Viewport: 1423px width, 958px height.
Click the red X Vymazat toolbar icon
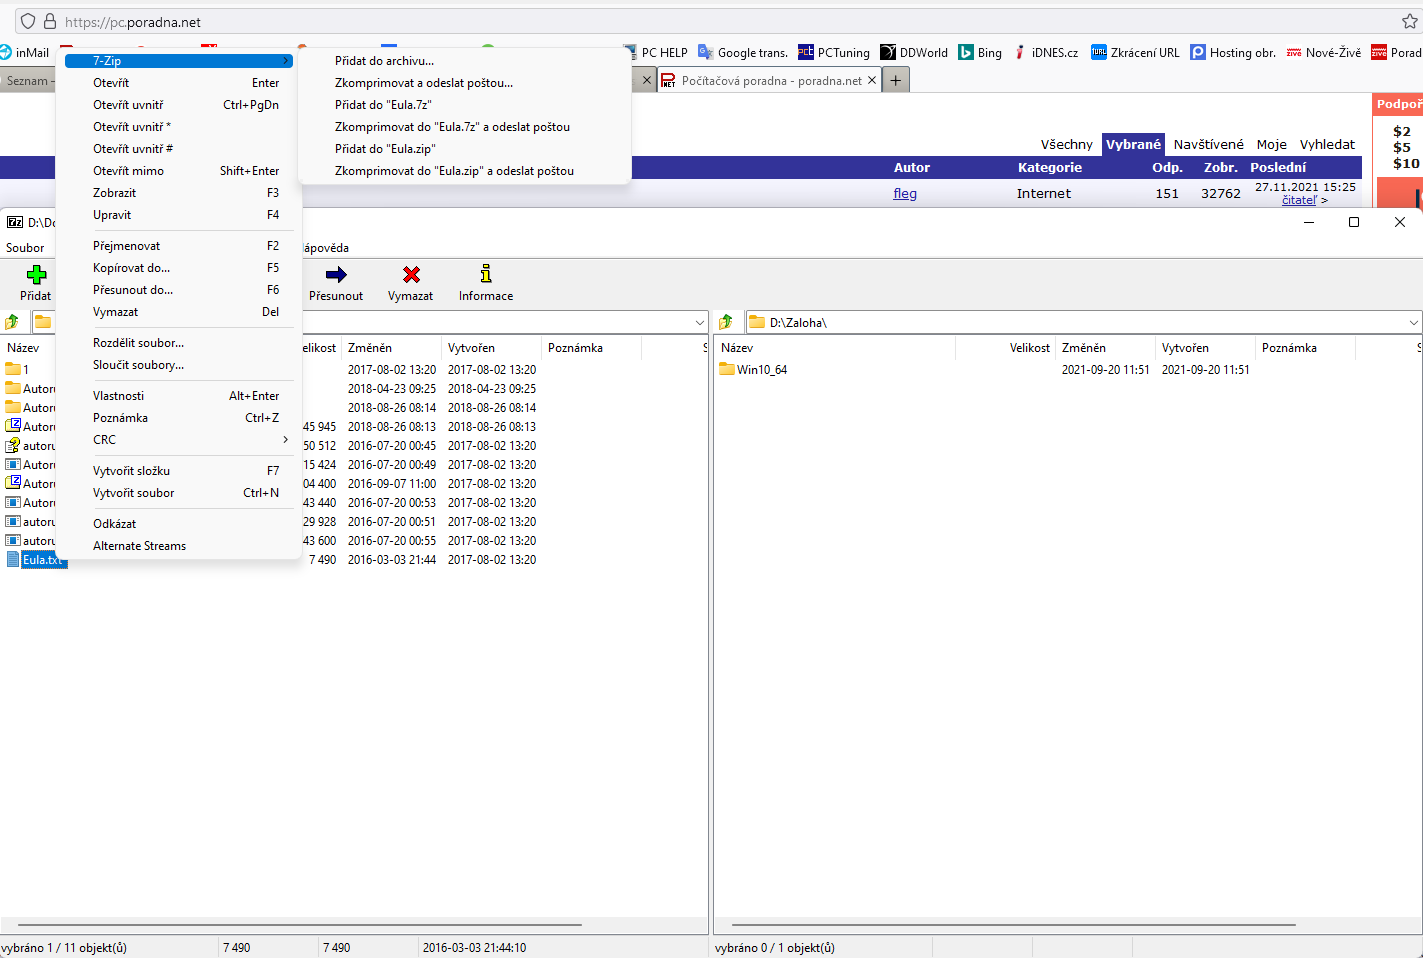411,274
